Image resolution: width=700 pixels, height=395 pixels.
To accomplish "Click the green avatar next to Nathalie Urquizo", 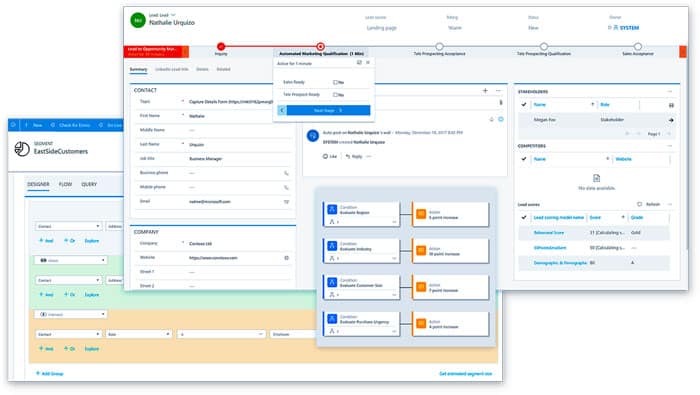I will pyautogui.click(x=138, y=21).
